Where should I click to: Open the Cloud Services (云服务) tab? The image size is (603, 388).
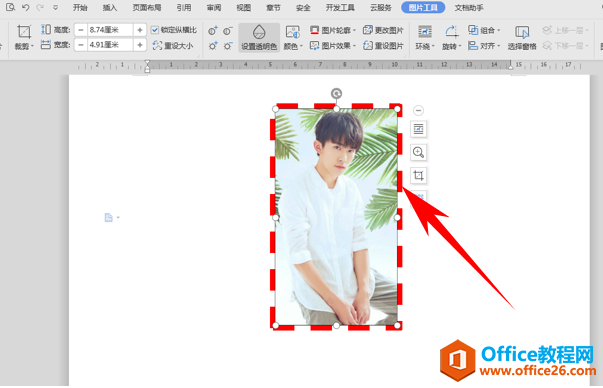(x=381, y=7)
